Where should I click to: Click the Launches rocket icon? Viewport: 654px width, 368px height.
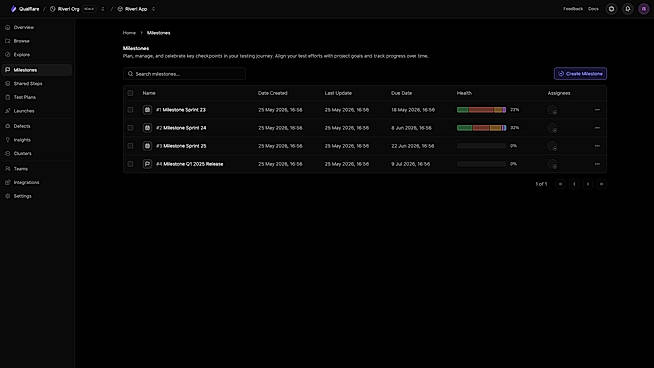click(x=8, y=111)
